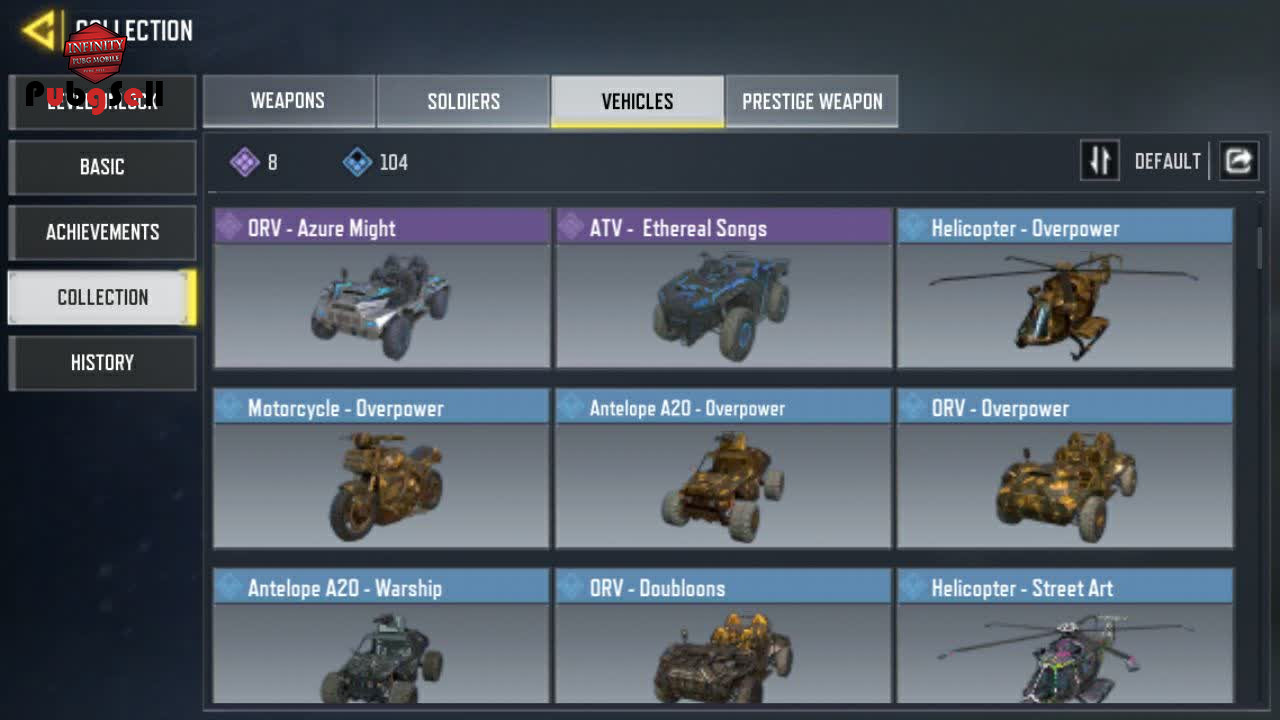Viewport: 1280px width, 720px height.
Task: Open the ACHIEVEMENTS sidebar section
Action: (x=102, y=232)
